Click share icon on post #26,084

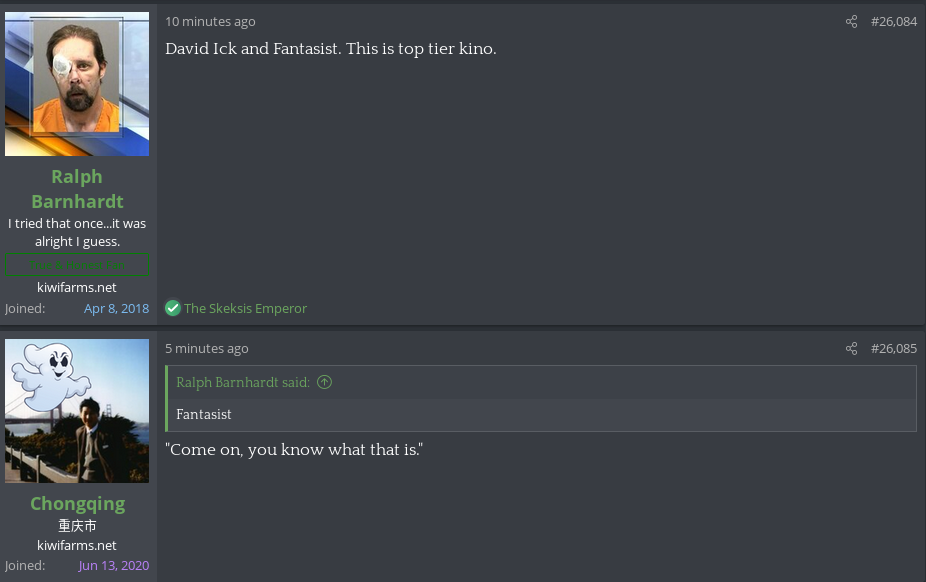pyautogui.click(x=851, y=22)
